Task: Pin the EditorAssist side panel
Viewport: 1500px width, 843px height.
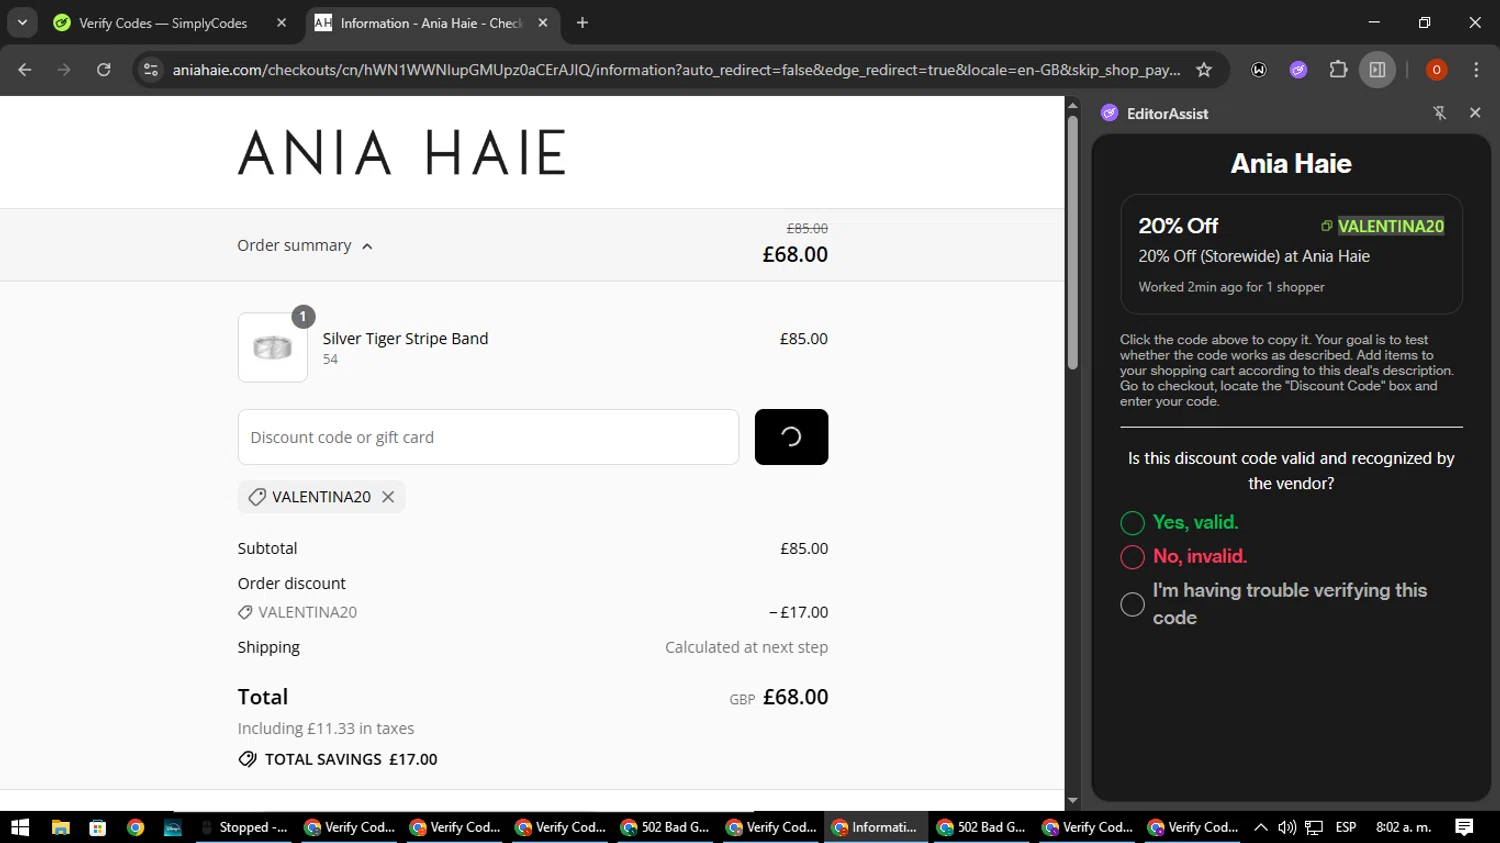Action: [1440, 113]
